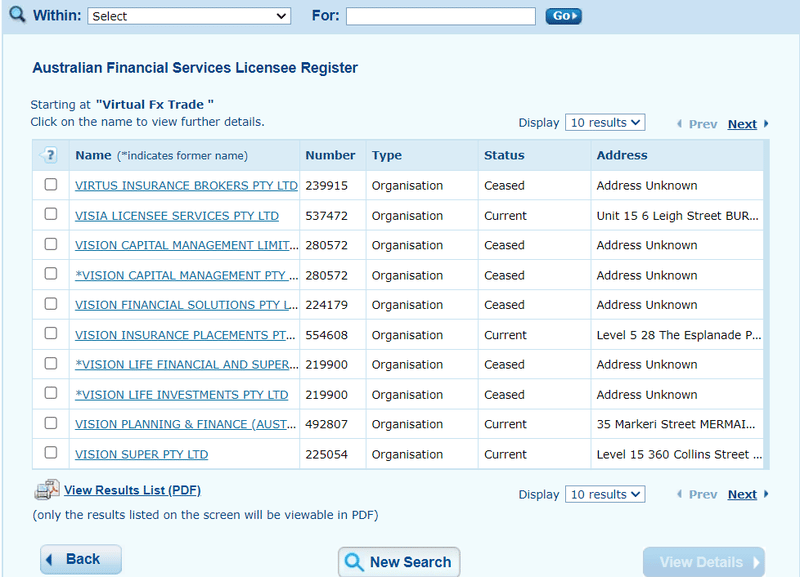The width and height of the screenshot is (800, 577).
Task: Open VISION CAPITAL MANAGEMENT LIMIT... link
Action: [187, 245]
